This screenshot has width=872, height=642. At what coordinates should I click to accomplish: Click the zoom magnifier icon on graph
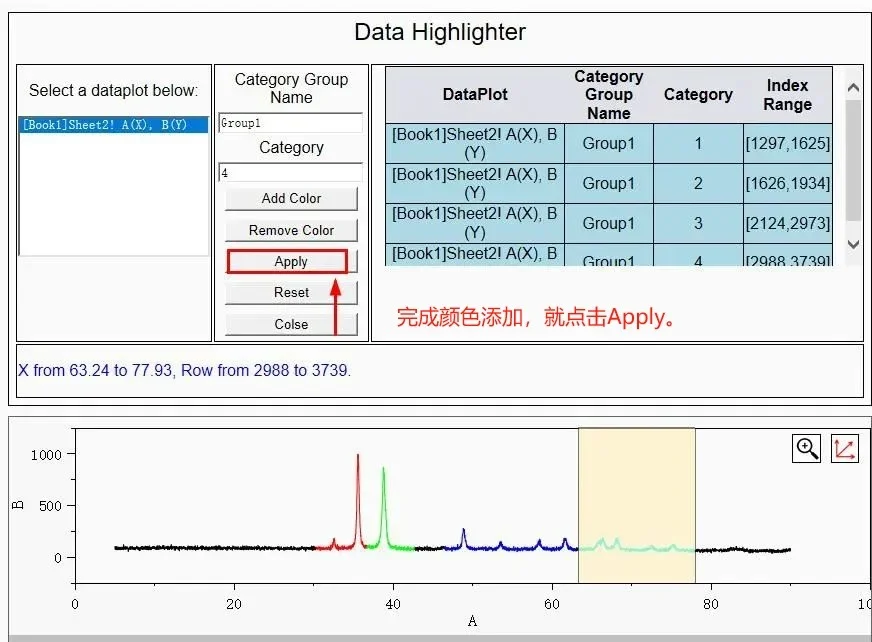(x=806, y=448)
